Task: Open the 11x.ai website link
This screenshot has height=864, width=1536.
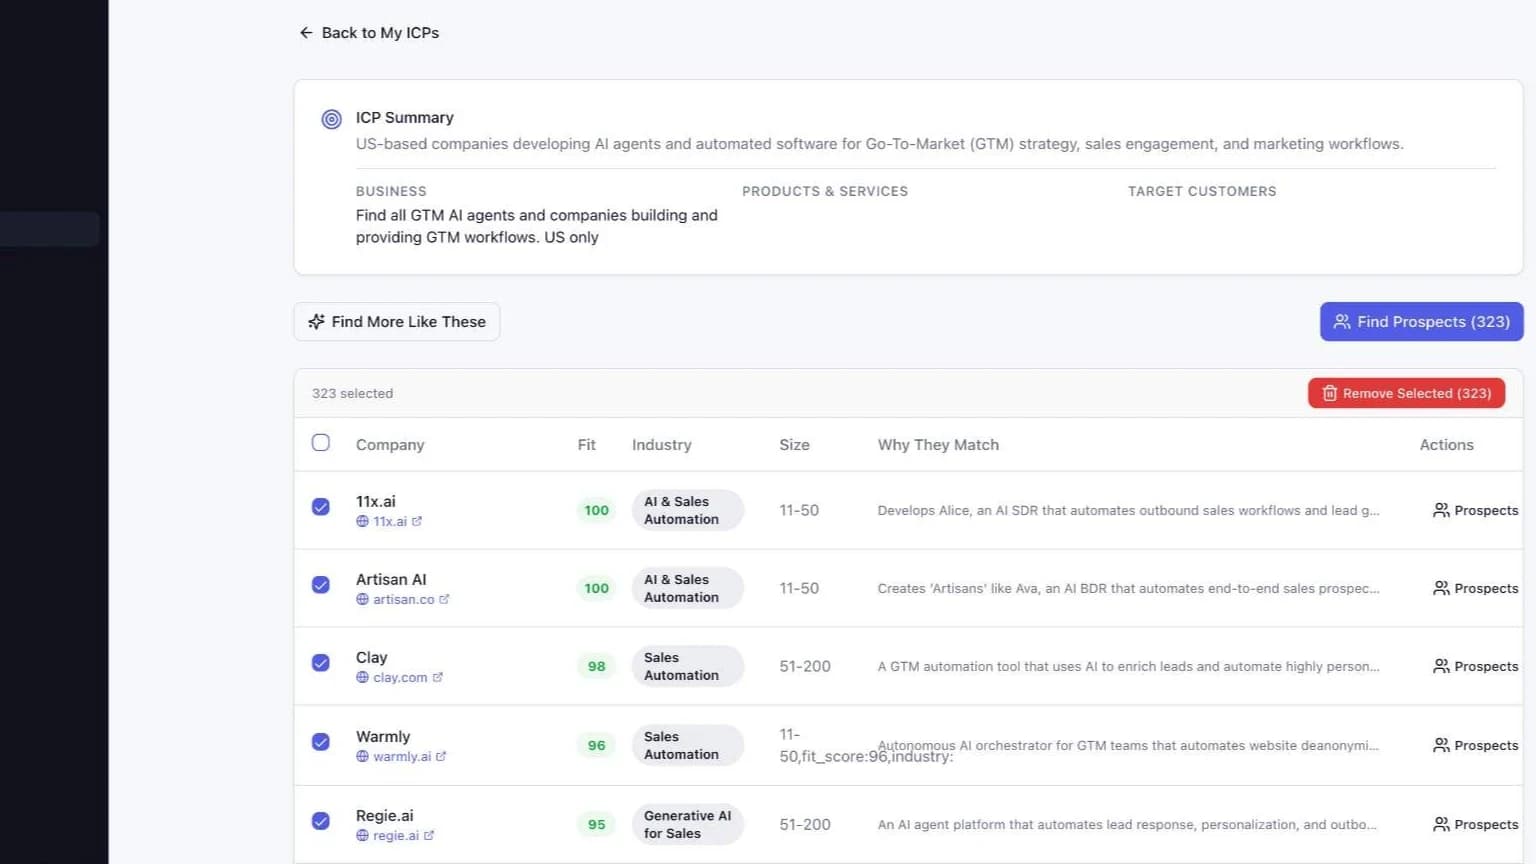Action: (x=389, y=521)
